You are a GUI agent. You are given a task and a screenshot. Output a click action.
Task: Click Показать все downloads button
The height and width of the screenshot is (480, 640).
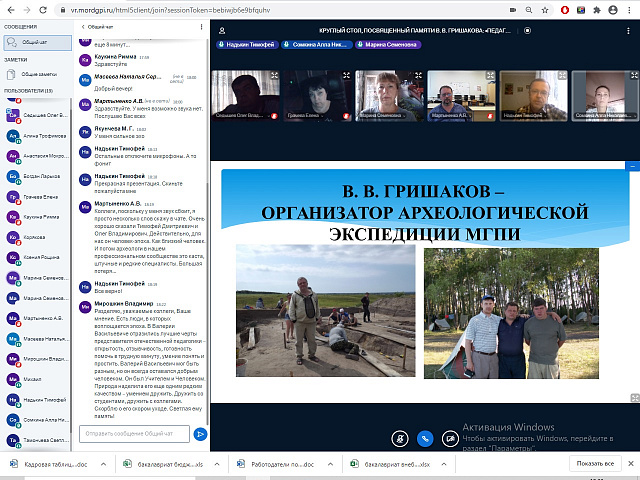(595, 464)
